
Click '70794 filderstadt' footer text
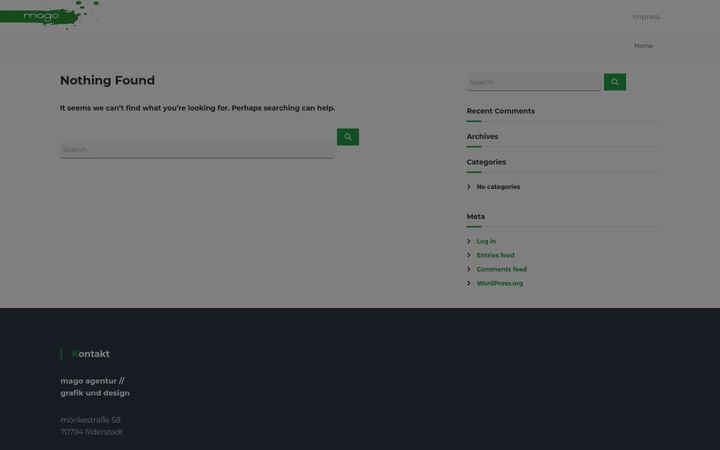[91, 432]
